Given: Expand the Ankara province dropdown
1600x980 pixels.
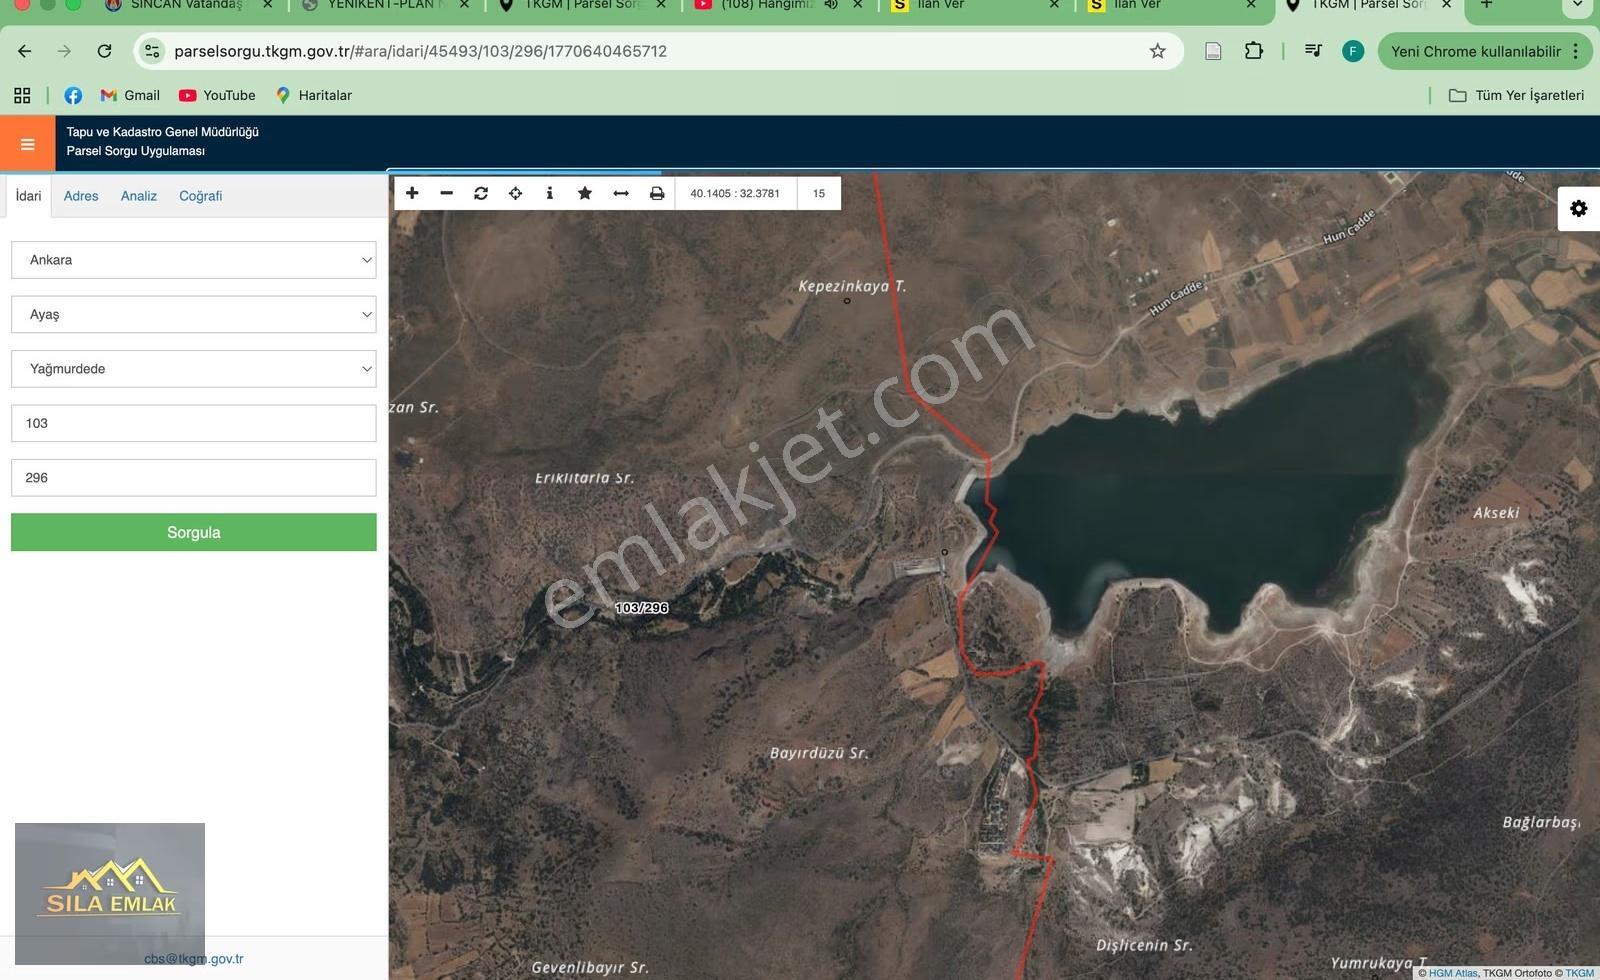Looking at the screenshot, I should (x=194, y=260).
